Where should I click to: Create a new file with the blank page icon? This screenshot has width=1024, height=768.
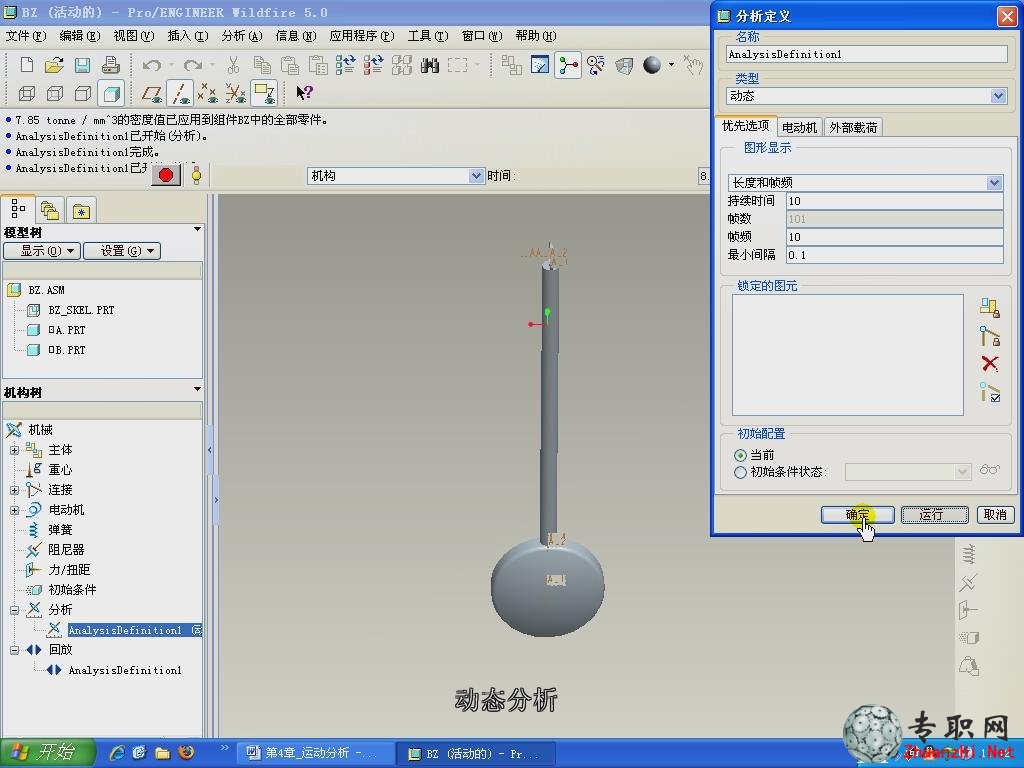(27, 65)
